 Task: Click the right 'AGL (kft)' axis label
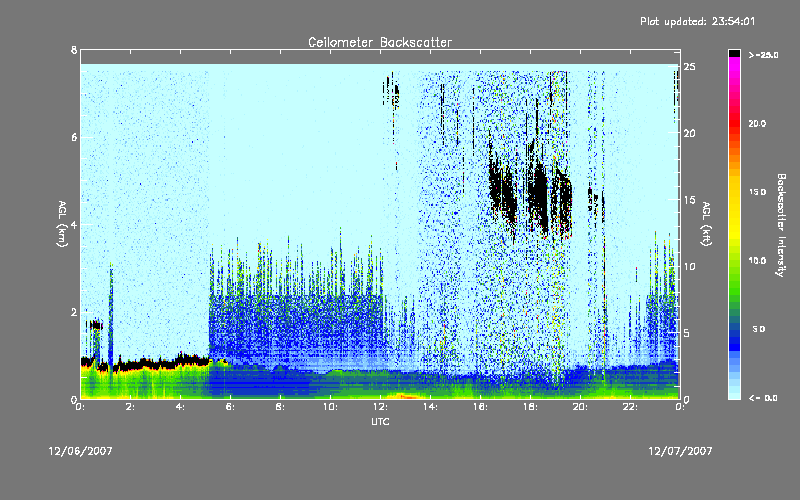coord(706,224)
